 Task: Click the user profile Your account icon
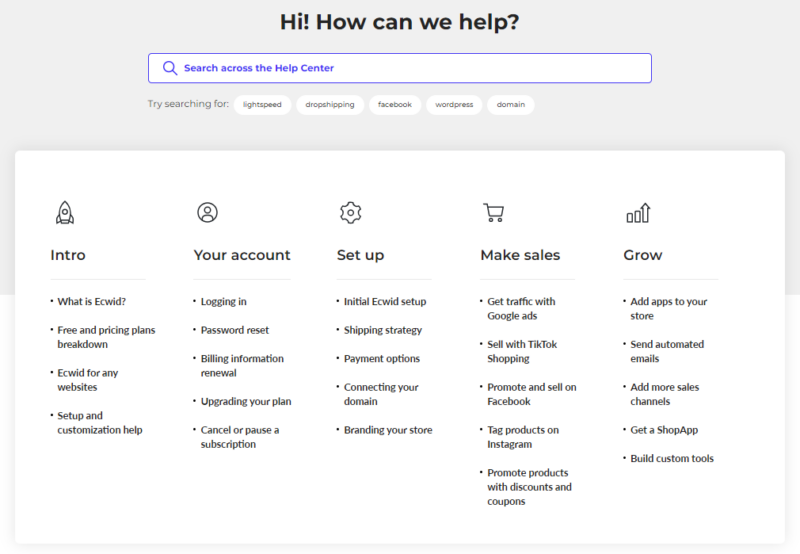pos(207,212)
